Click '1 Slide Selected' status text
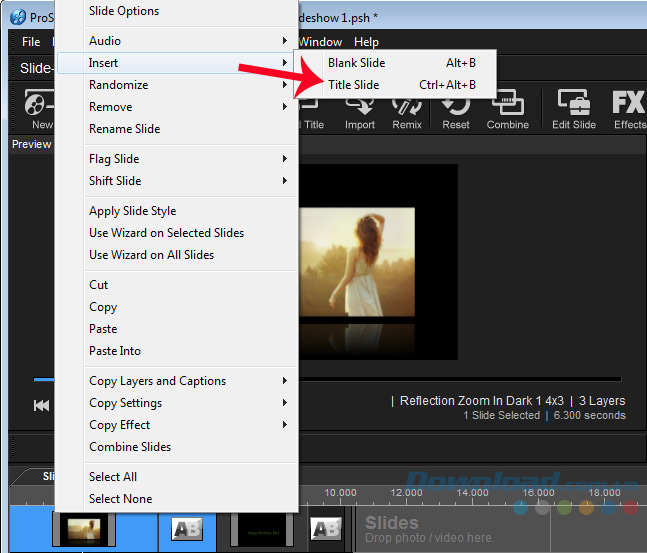 click(501, 415)
